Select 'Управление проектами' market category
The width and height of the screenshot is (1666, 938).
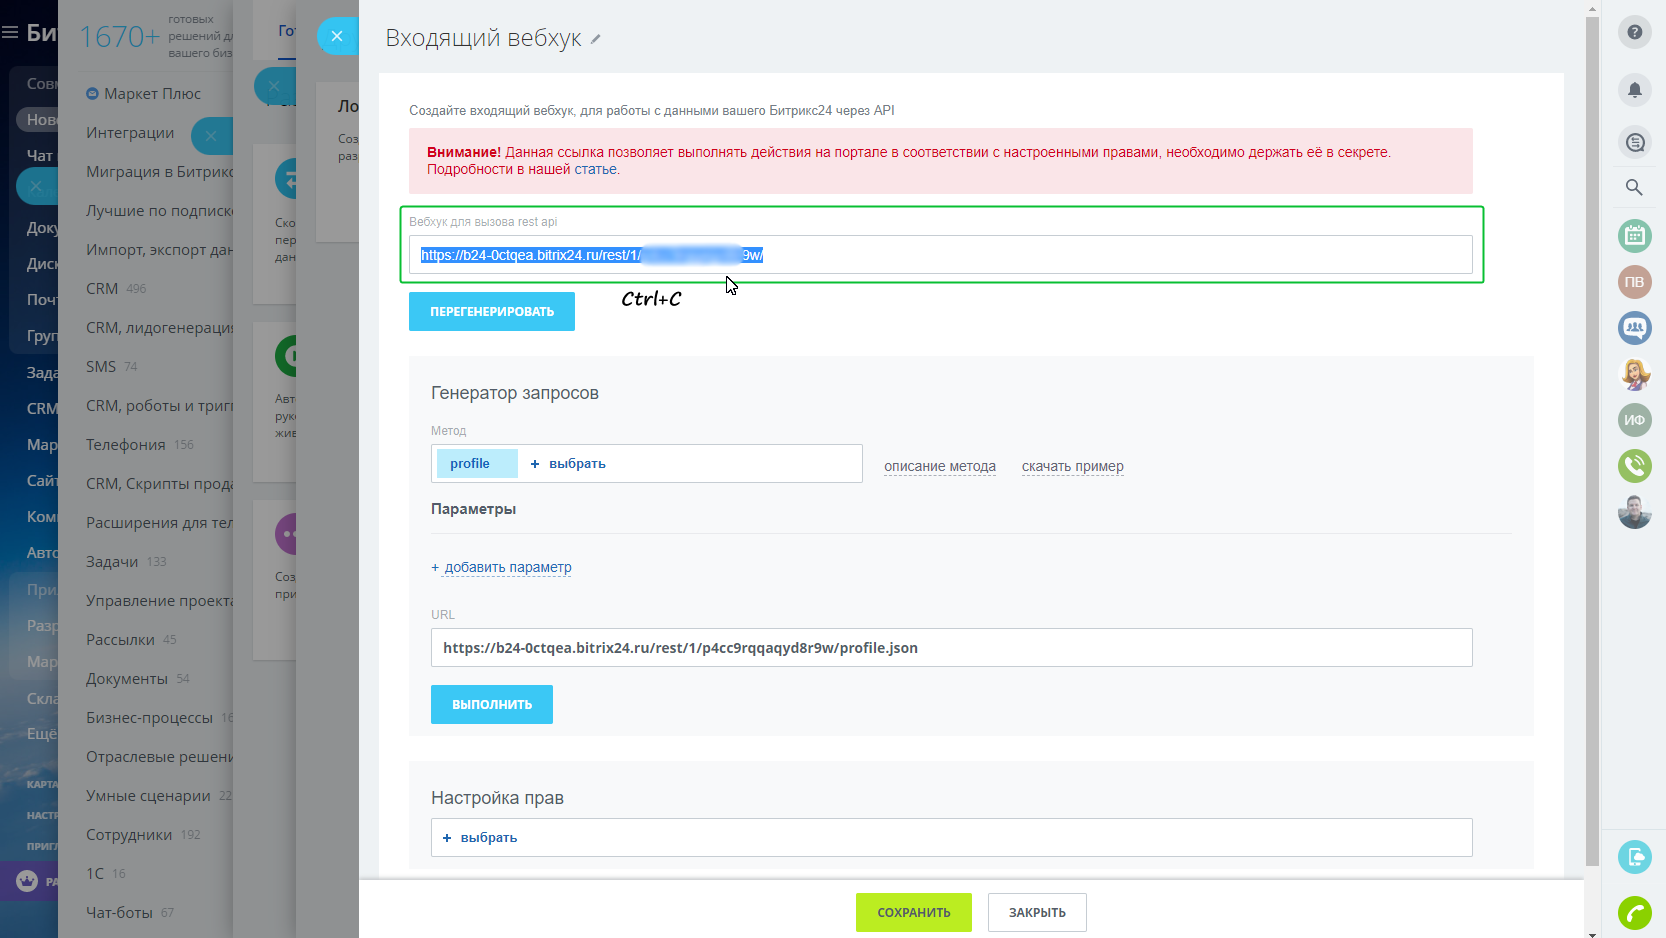pyautogui.click(x=159, y=600)
